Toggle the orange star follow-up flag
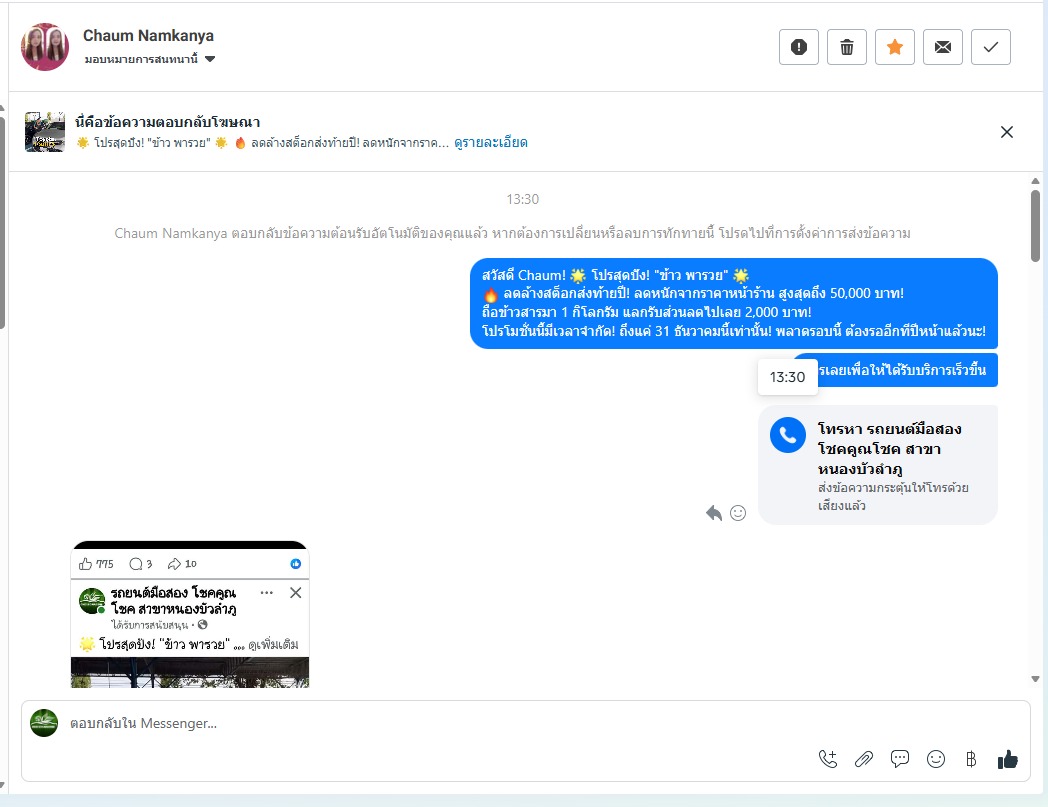 [x=895, y=47]
